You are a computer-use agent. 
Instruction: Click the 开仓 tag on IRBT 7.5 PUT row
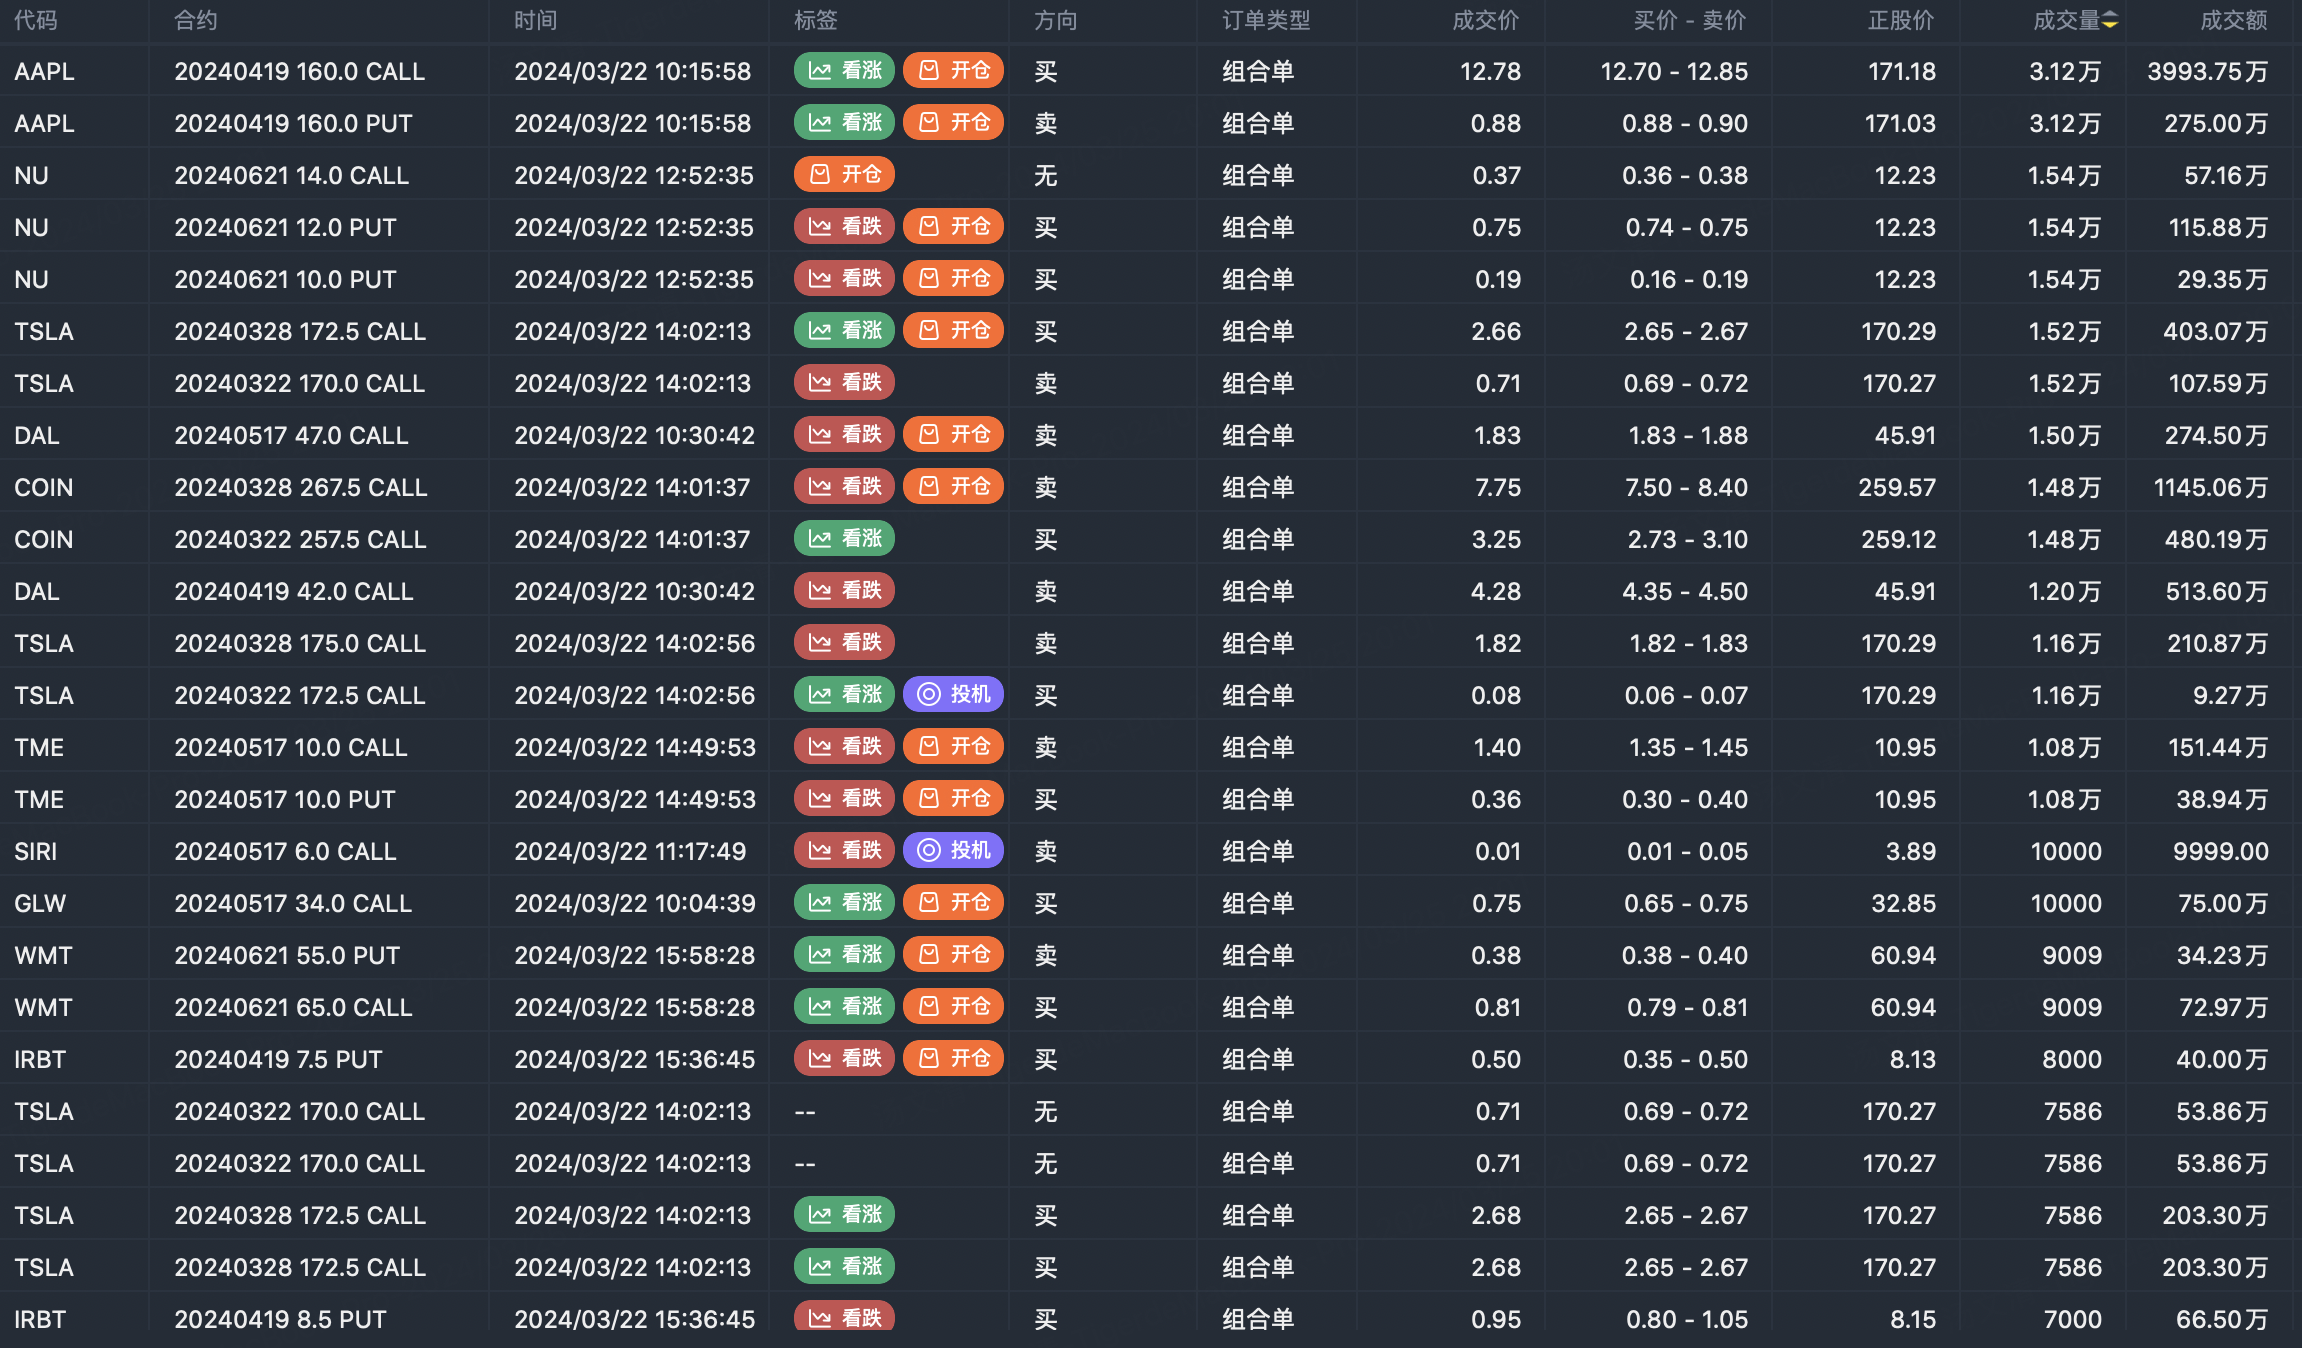953,1059
